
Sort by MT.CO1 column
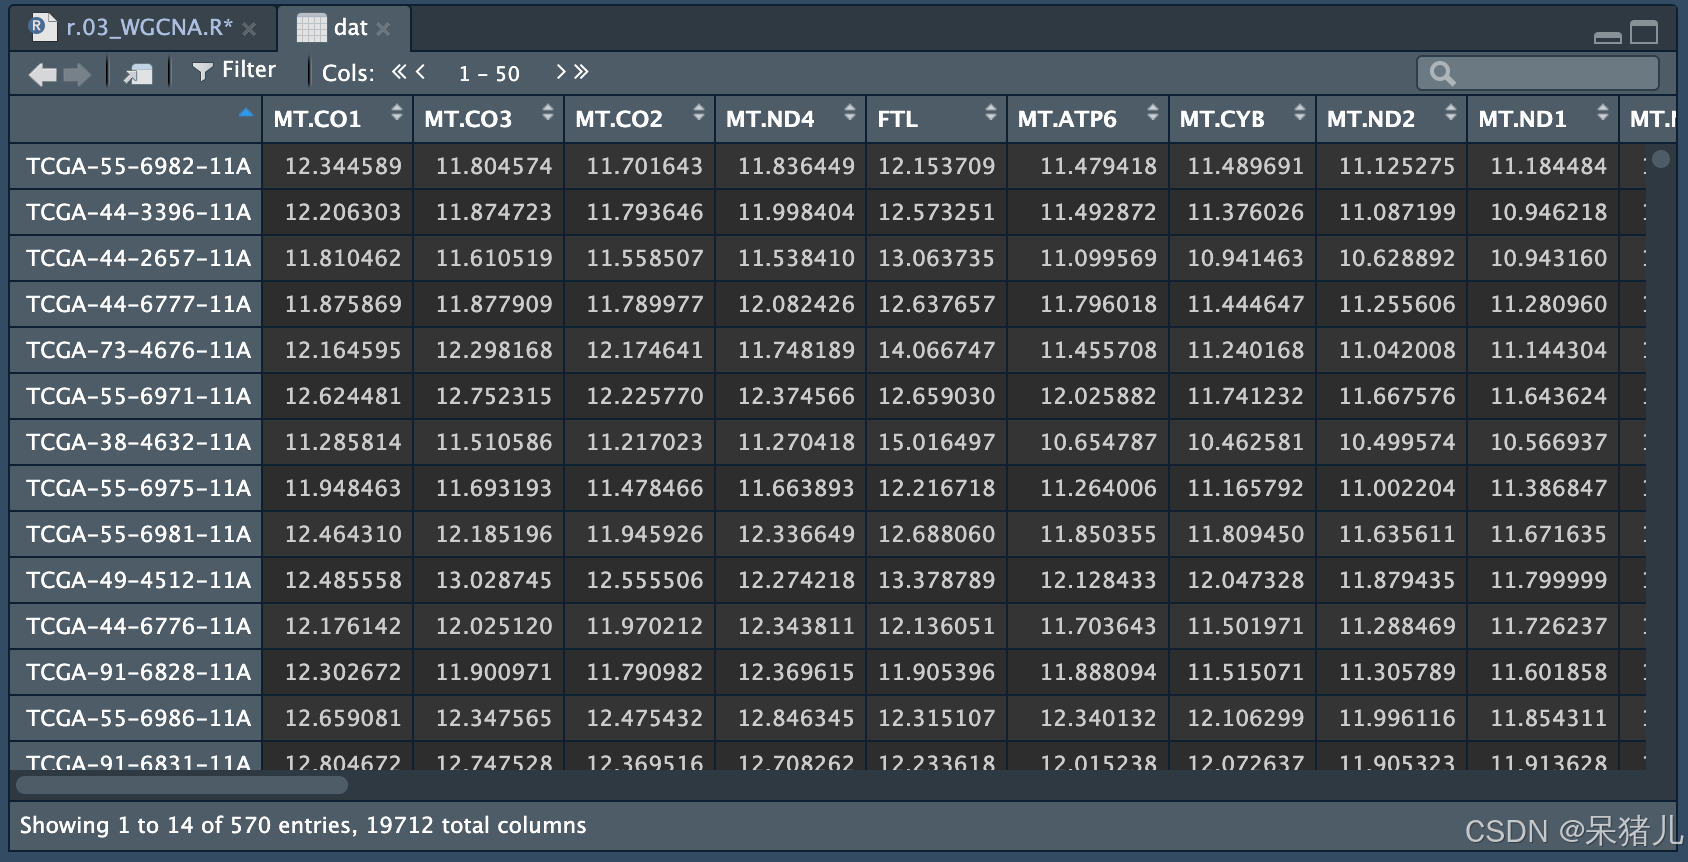(337, 119)
